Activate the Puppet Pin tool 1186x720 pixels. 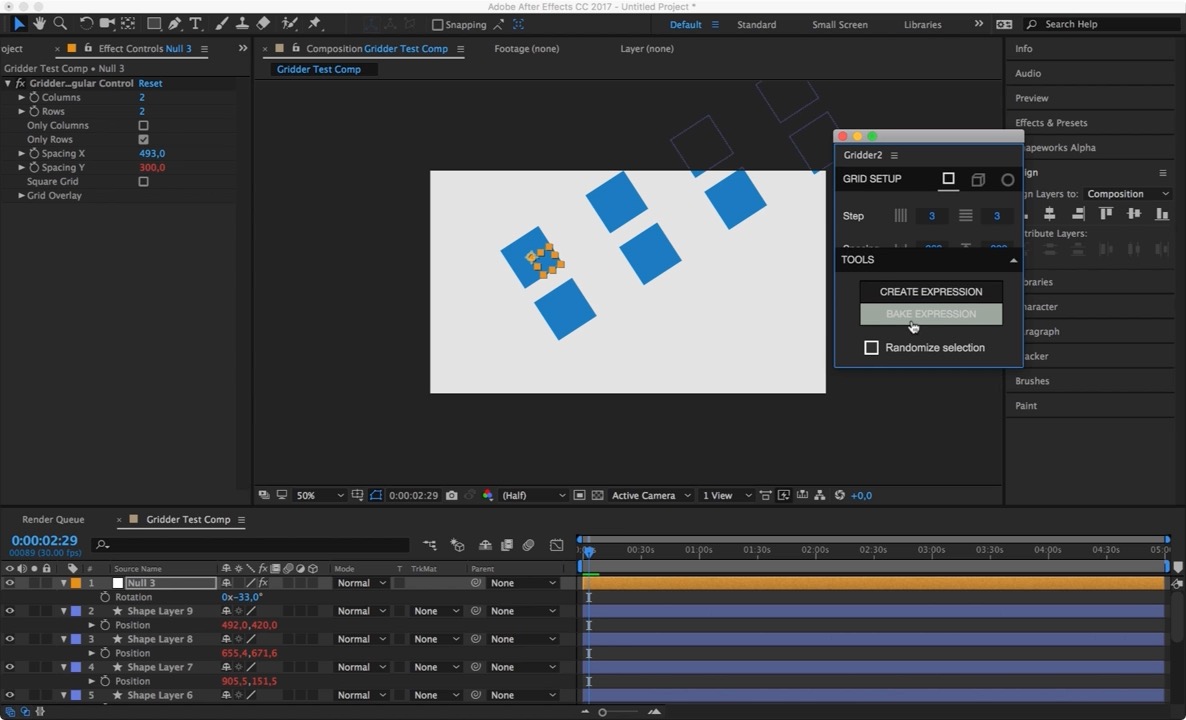(x=314, y=23)
